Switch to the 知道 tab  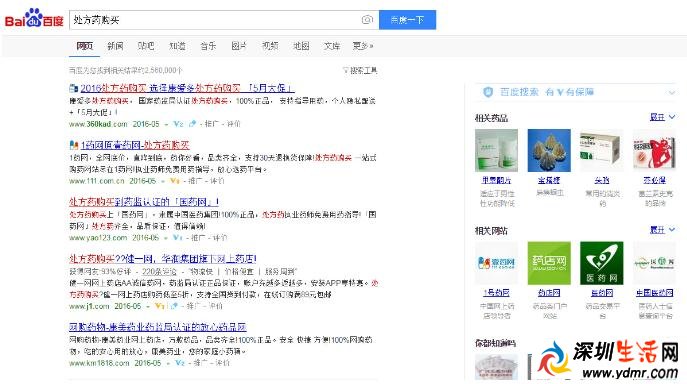pyautogui.click(x=177, y=46)
